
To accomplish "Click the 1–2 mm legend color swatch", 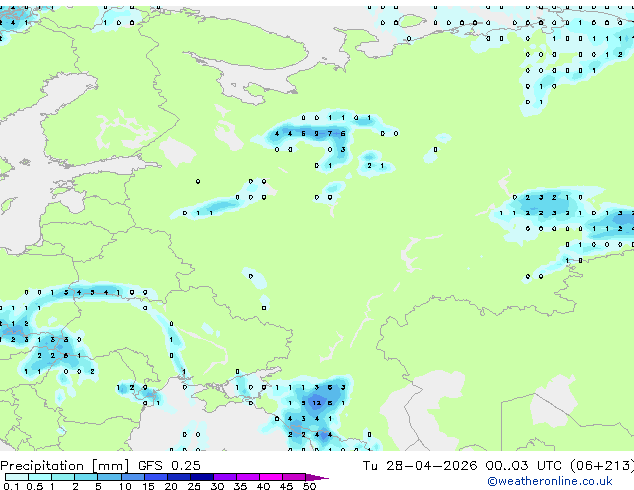I will [x=63, y=477].
